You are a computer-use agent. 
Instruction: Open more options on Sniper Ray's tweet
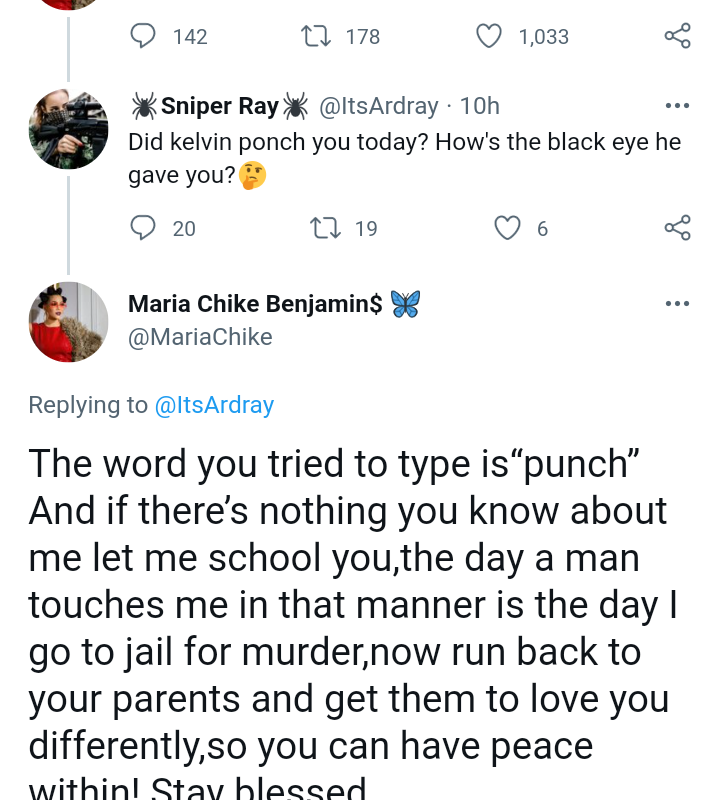tap(677, 106)
